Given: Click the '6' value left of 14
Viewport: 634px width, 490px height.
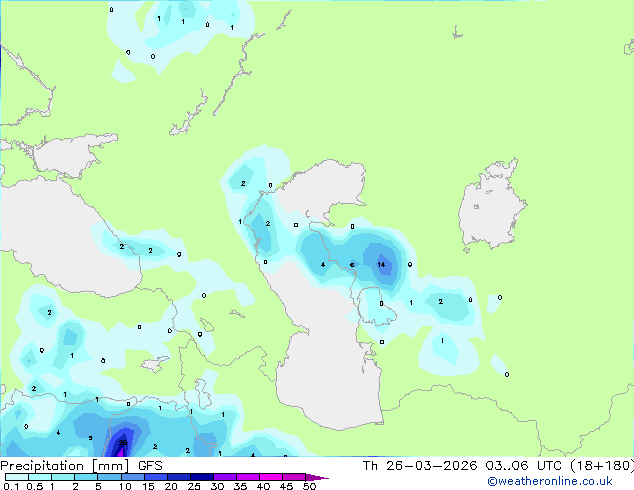Looking at the screenshot, I should [352, 265].
